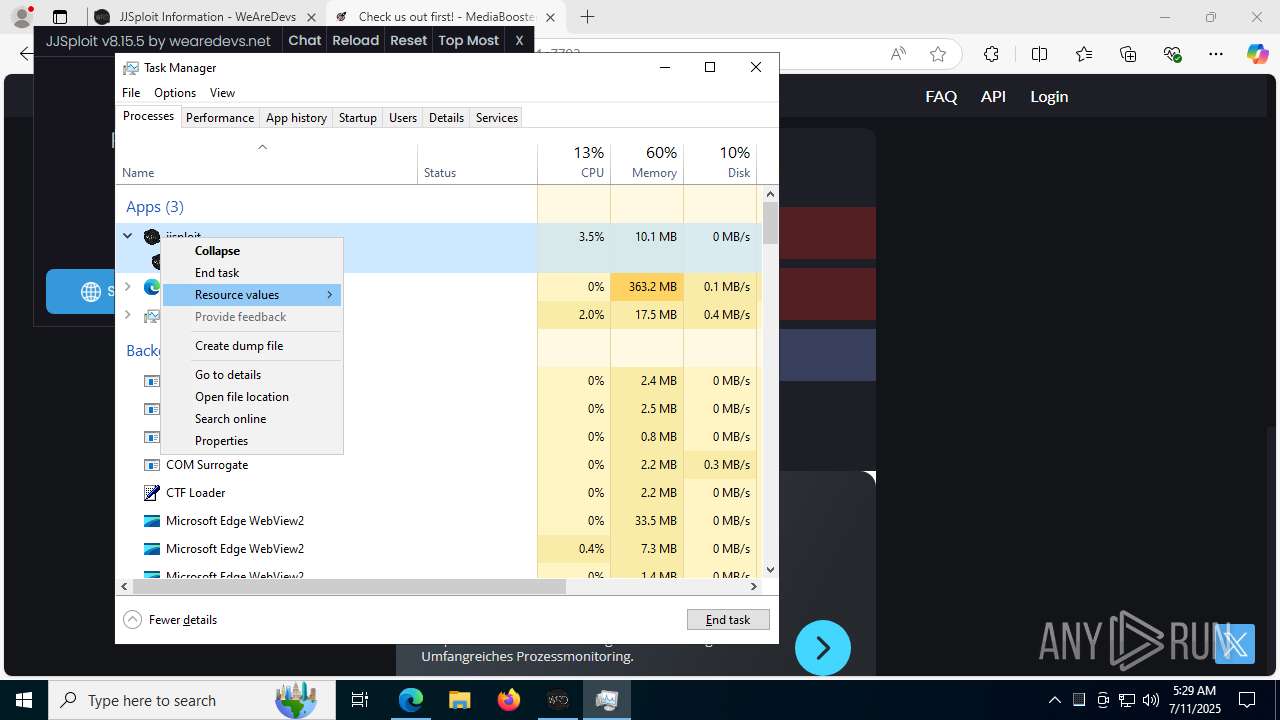1280x720 pixels.
Task: Click the End task button at bottom
Action: (728, 620)
